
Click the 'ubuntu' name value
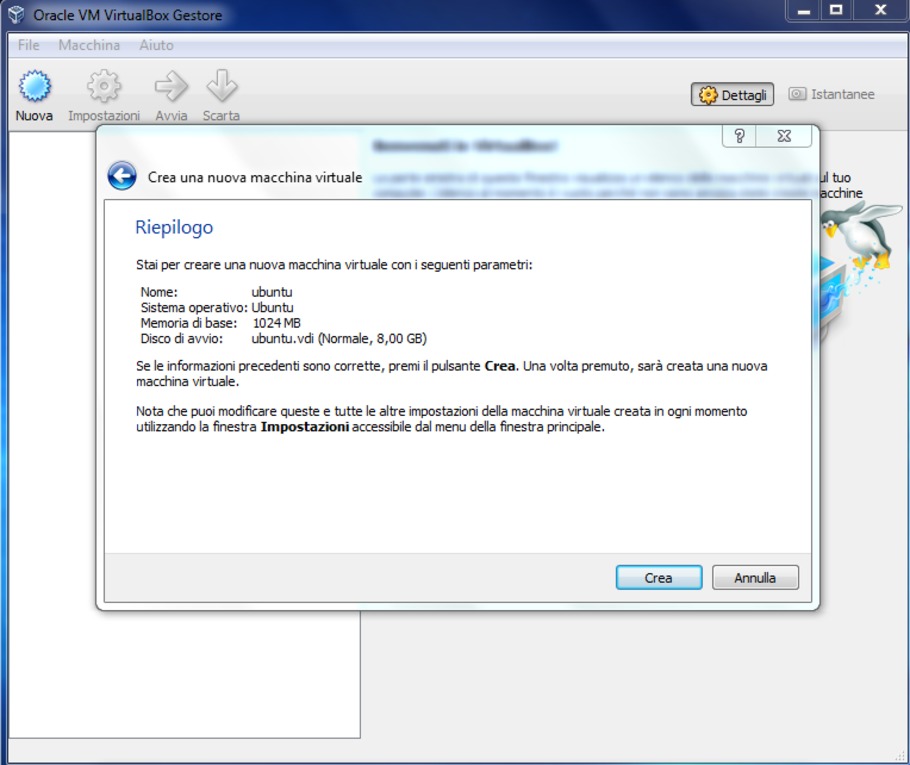click(272, 292)
